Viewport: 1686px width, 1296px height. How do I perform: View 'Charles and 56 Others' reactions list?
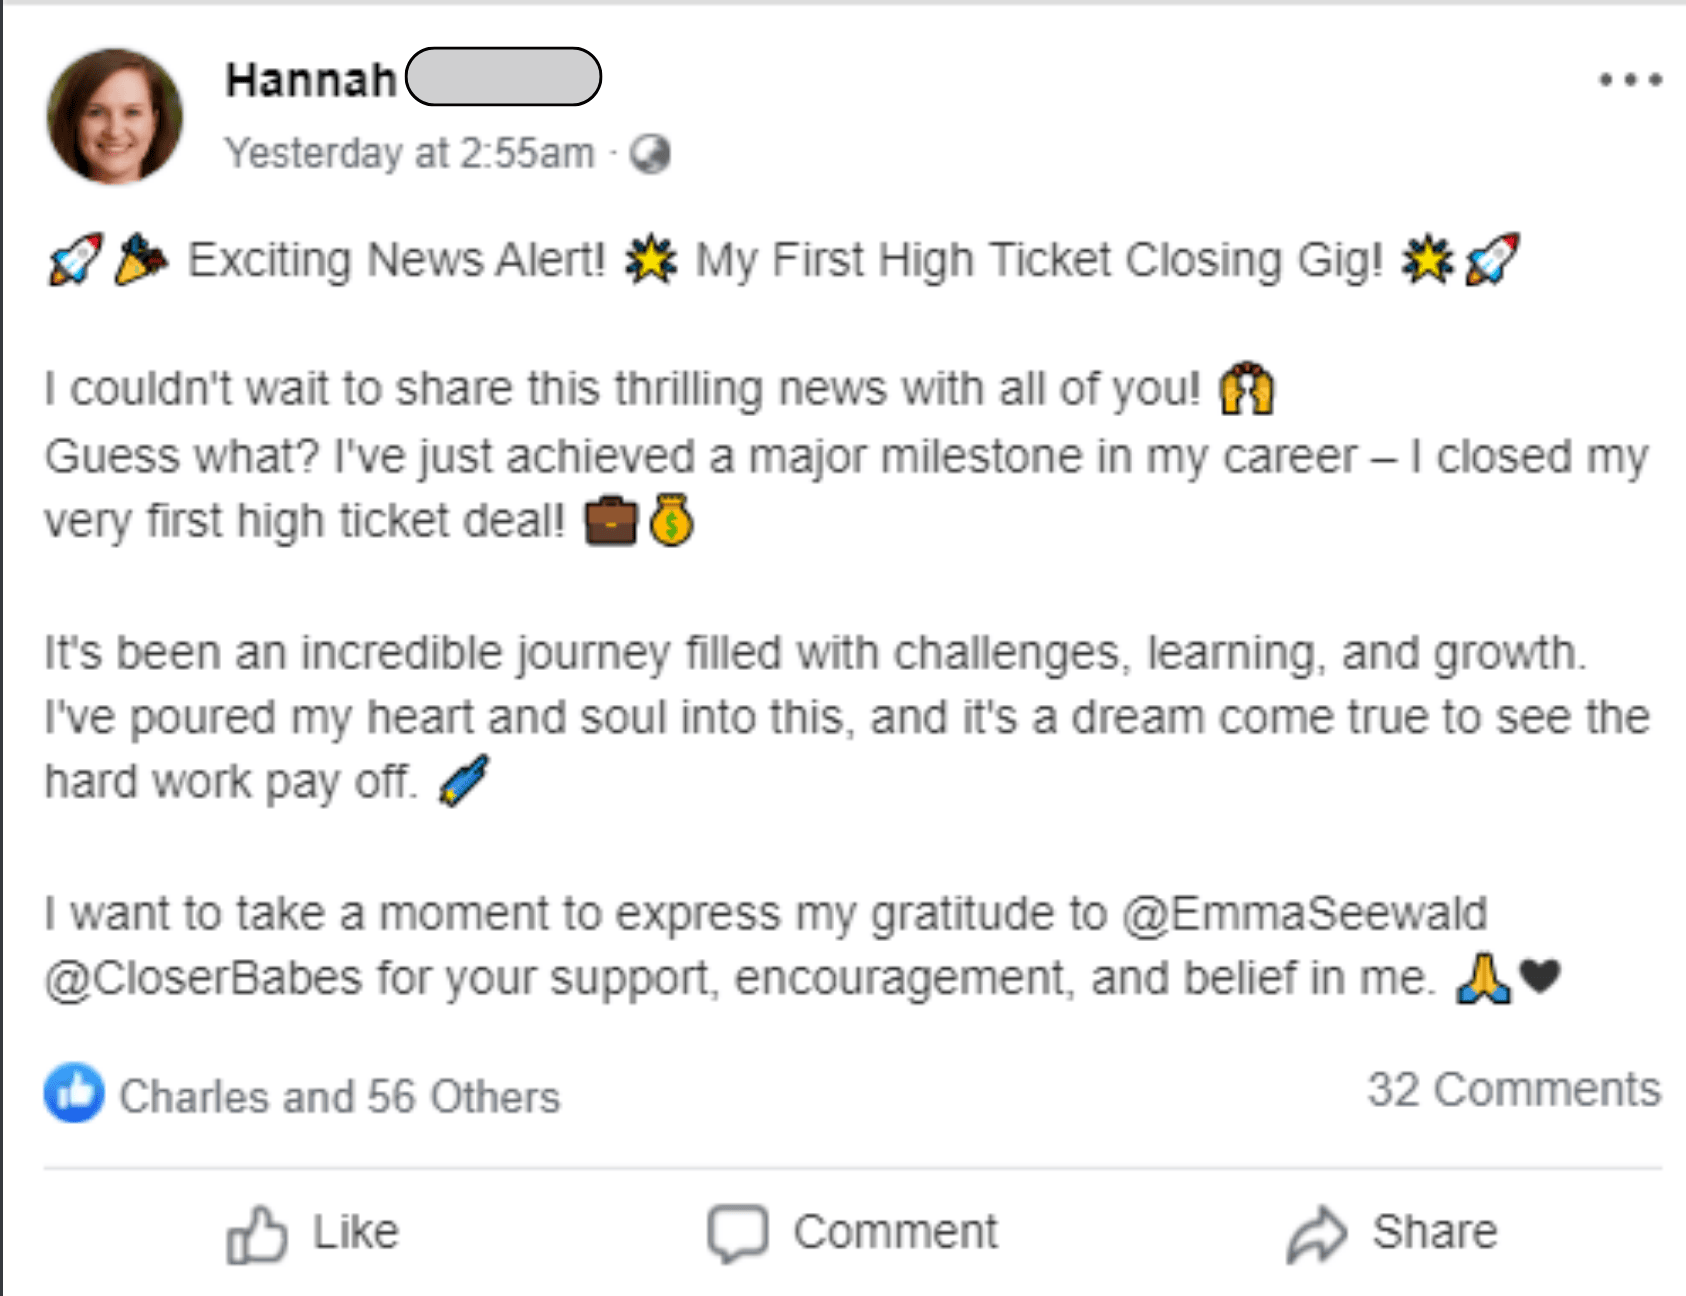click(340, 1096)
